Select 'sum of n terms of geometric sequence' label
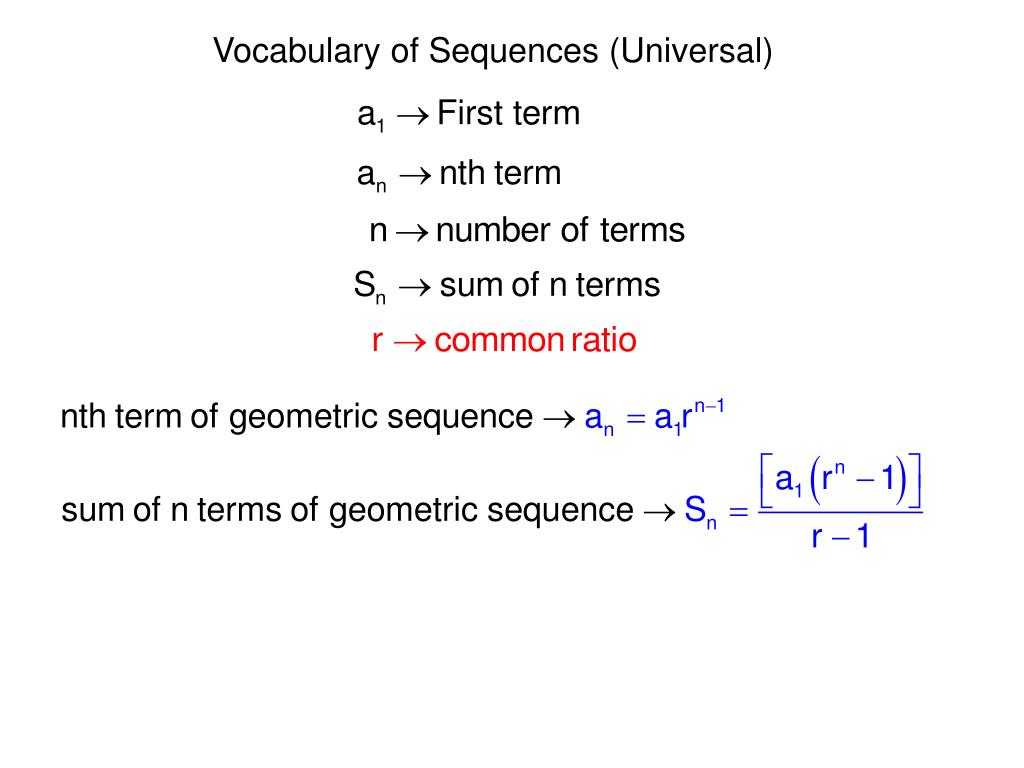This screenshot has width=1024, height=768. click(347, 510)
